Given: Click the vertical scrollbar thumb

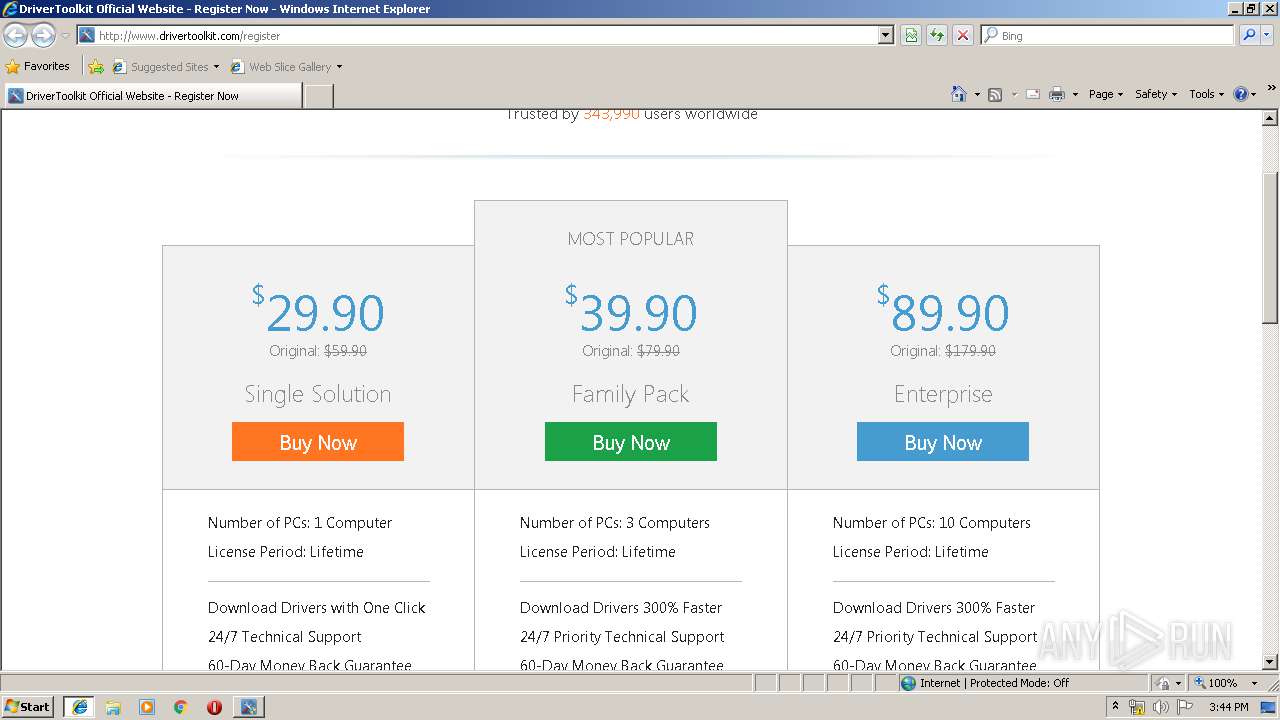Looking at the screenshot, I should click(1270, 248).
